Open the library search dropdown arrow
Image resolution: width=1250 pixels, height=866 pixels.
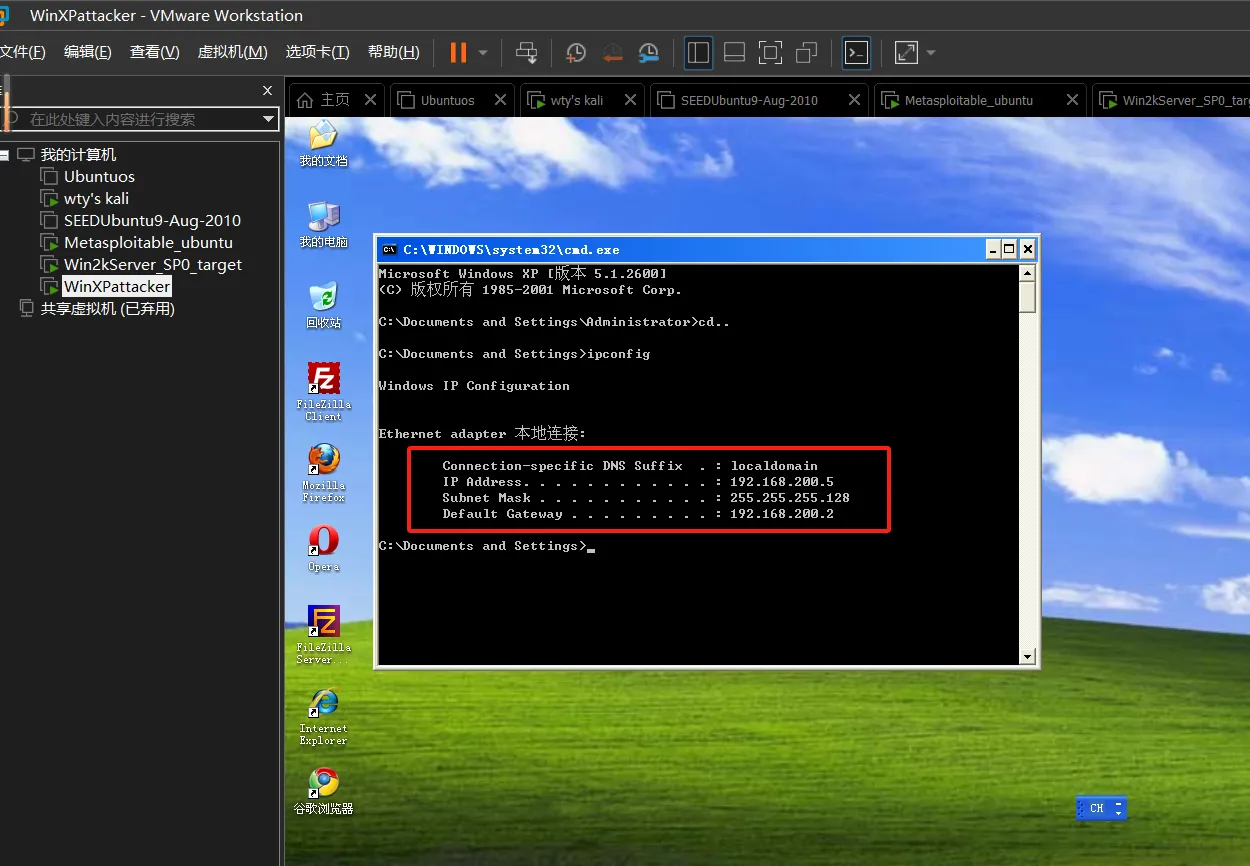268,119
